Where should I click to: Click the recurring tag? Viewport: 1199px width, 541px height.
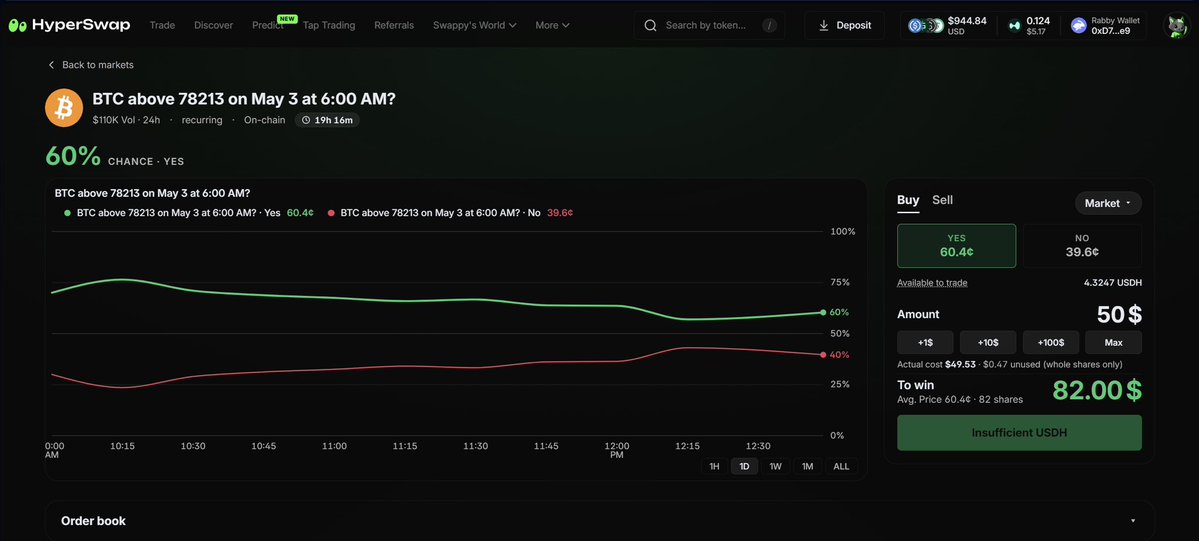[x=202, y=120]
